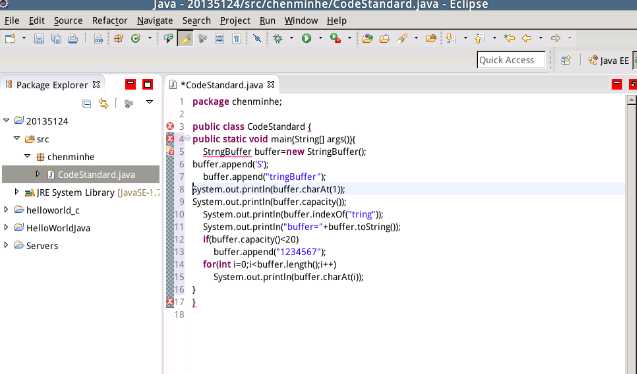Viewport: 637px width, 374px height.
Task: Collapse the chenminhe package node
Action: coord(27,156)
